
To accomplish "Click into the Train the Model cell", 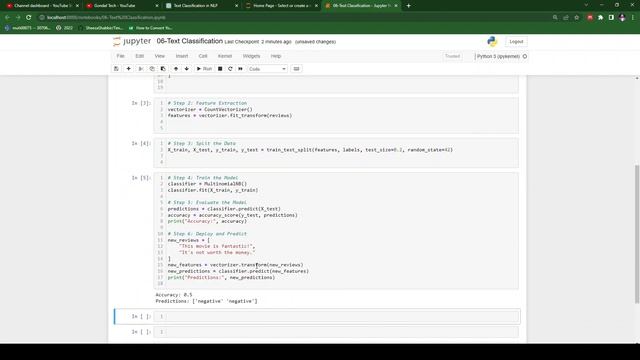I will 336,231.
